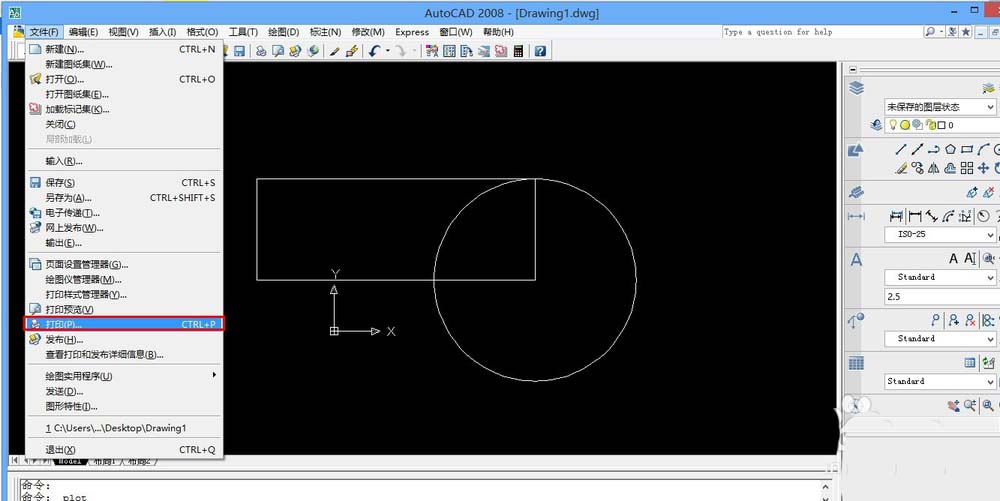1000x501 pixels.
Task: Click the Remove Leader icon
Action: click(x=970, y=320)
